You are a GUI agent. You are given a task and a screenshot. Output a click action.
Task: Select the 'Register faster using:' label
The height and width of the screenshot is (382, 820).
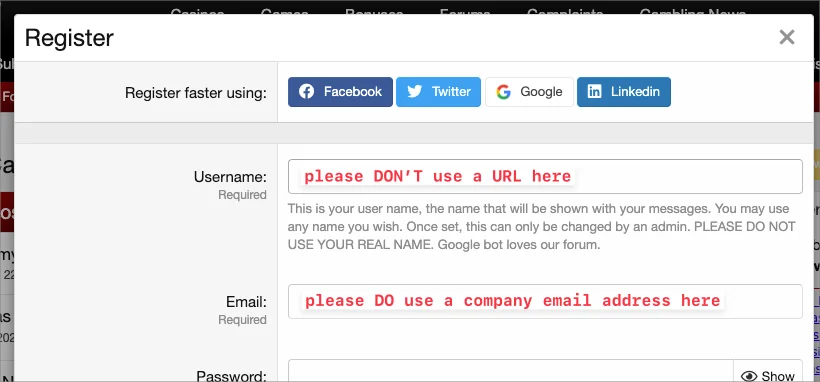pos(196,93)
